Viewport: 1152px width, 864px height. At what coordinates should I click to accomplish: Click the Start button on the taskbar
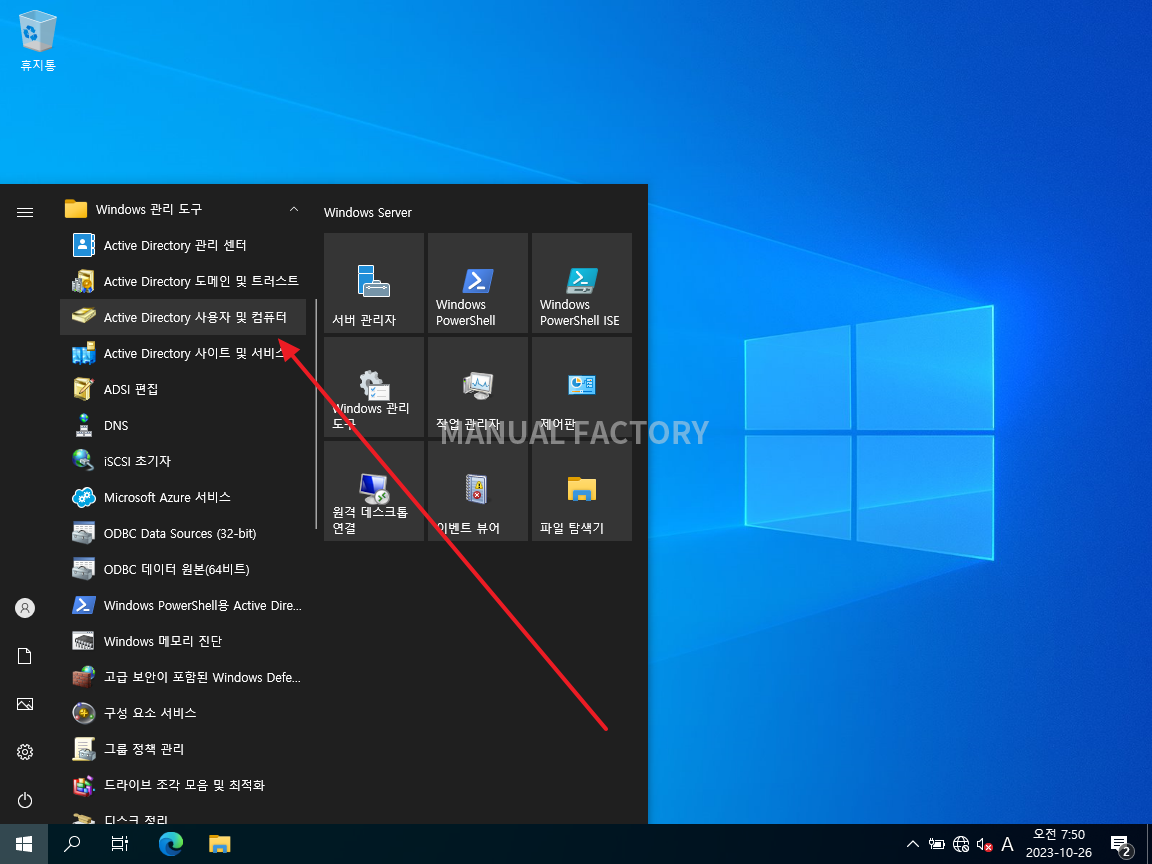[x=24, y=843]
